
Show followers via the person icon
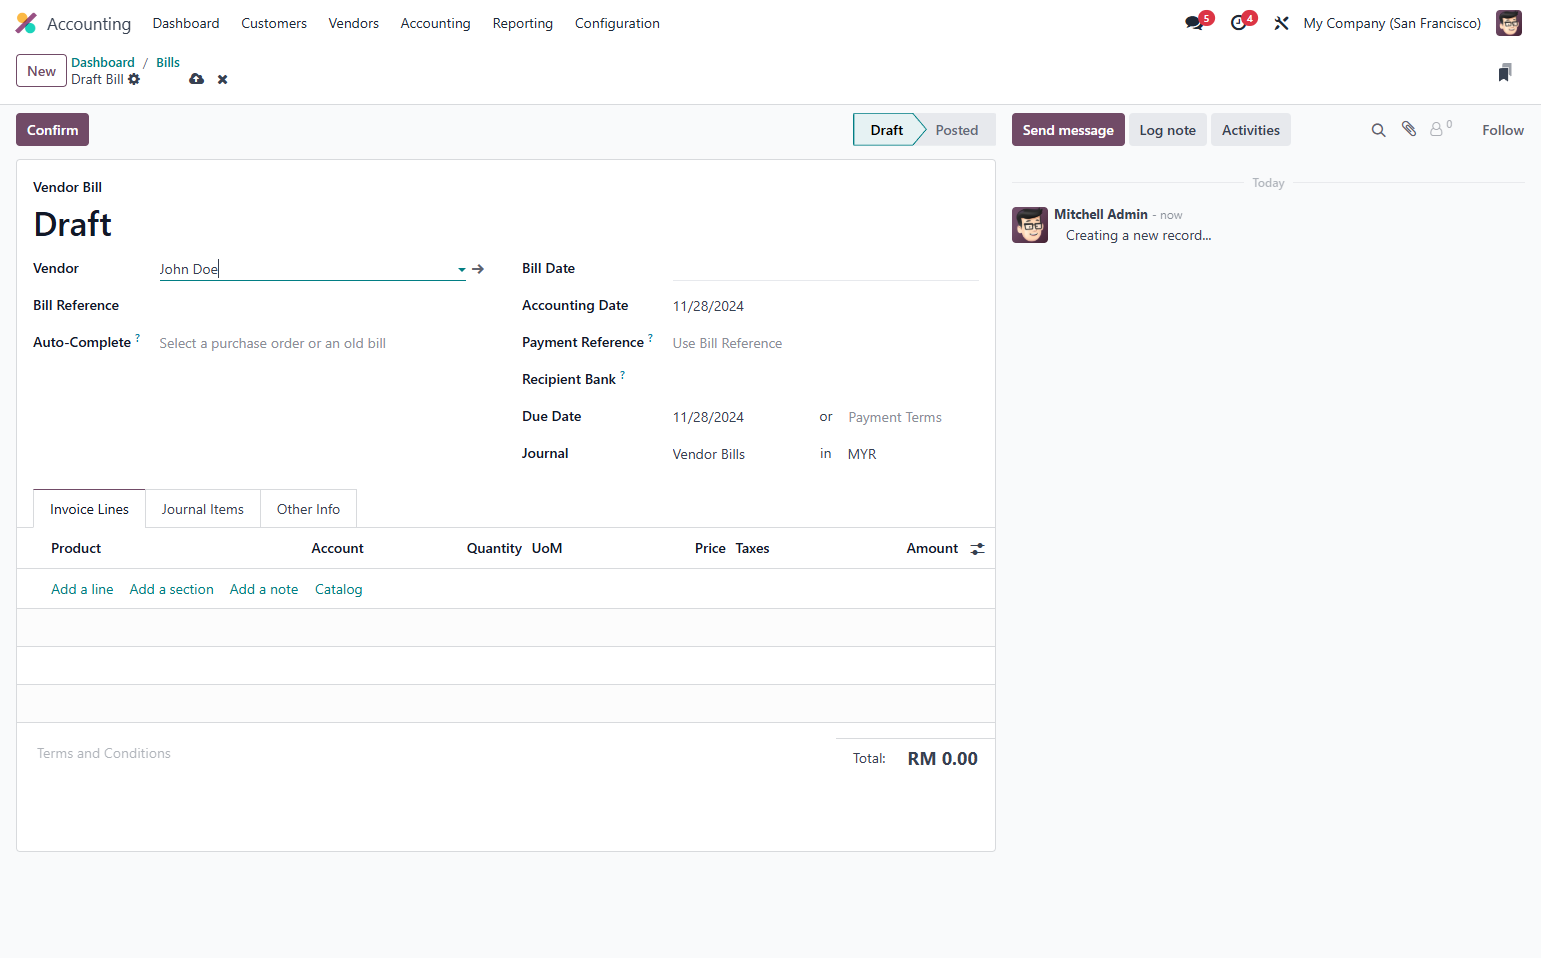pos(1437,129)
